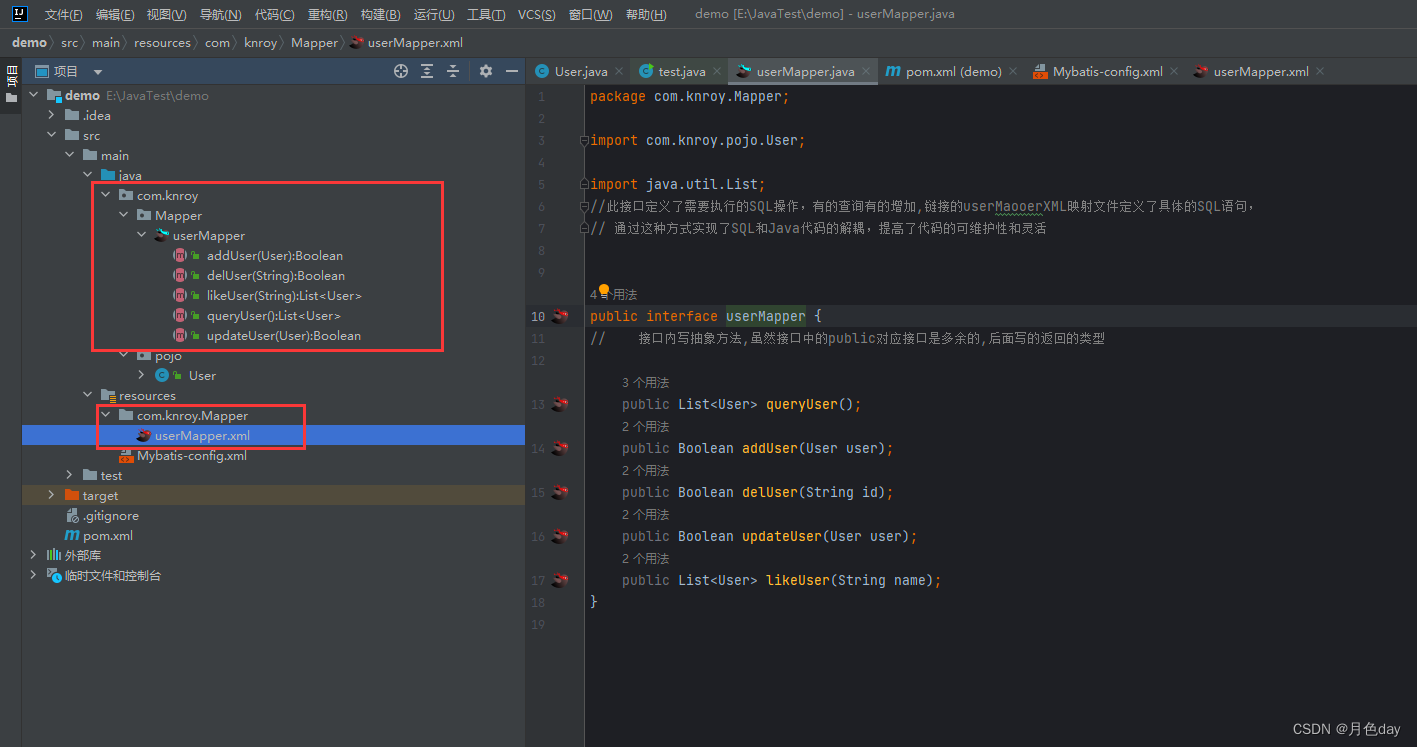Collapse the demo root project node

[x=34, y=95]
